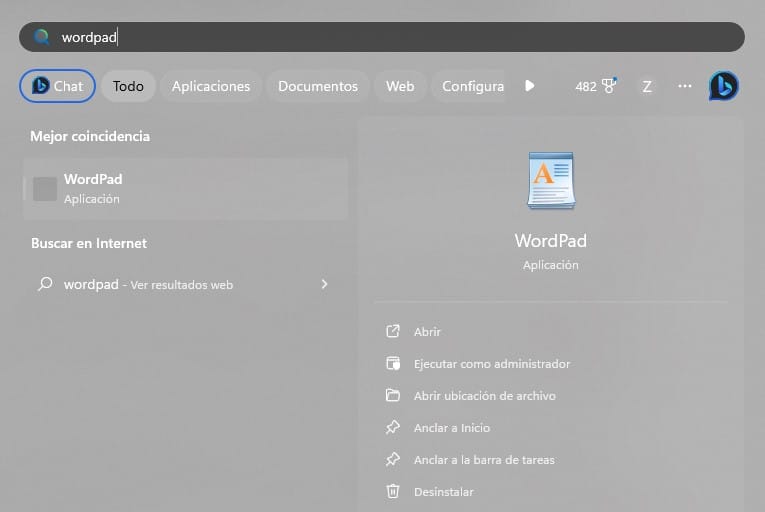
Task: Select Anclar a la barra de tareas
Action: coord(484,459)
